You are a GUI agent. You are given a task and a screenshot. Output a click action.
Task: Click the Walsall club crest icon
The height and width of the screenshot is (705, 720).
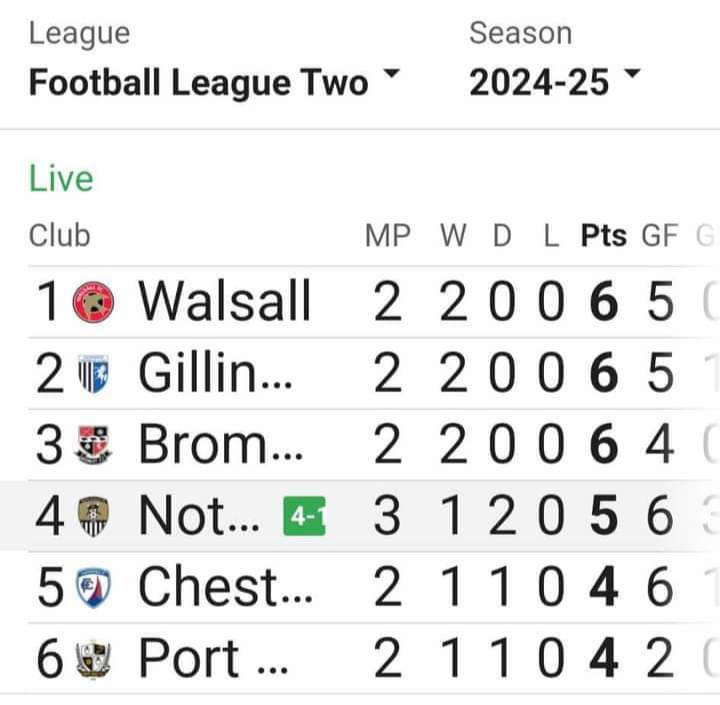click(x=94, y=302)
